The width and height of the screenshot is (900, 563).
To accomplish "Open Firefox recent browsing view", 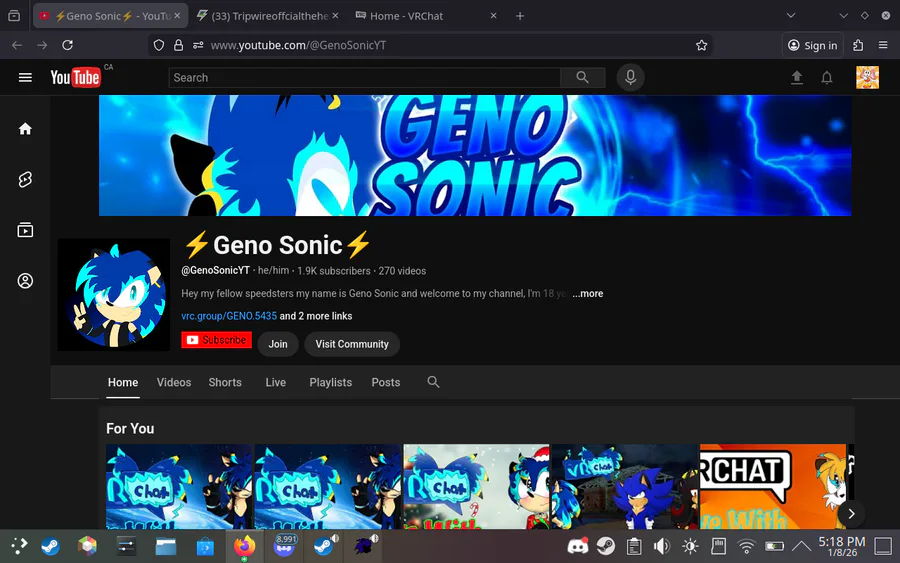I will (x=14, y=15).
